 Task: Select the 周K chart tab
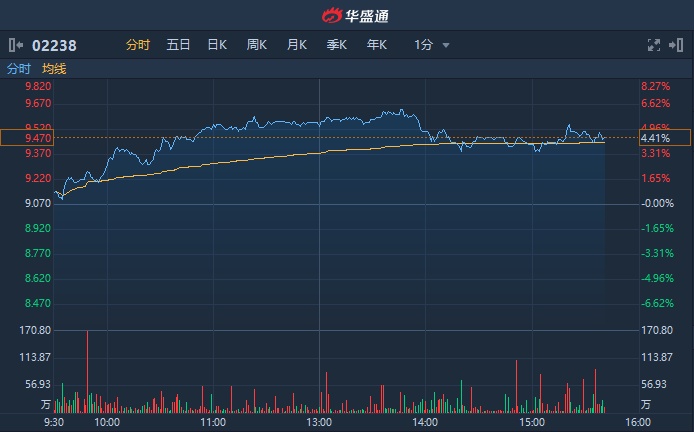tap(257, 45)
